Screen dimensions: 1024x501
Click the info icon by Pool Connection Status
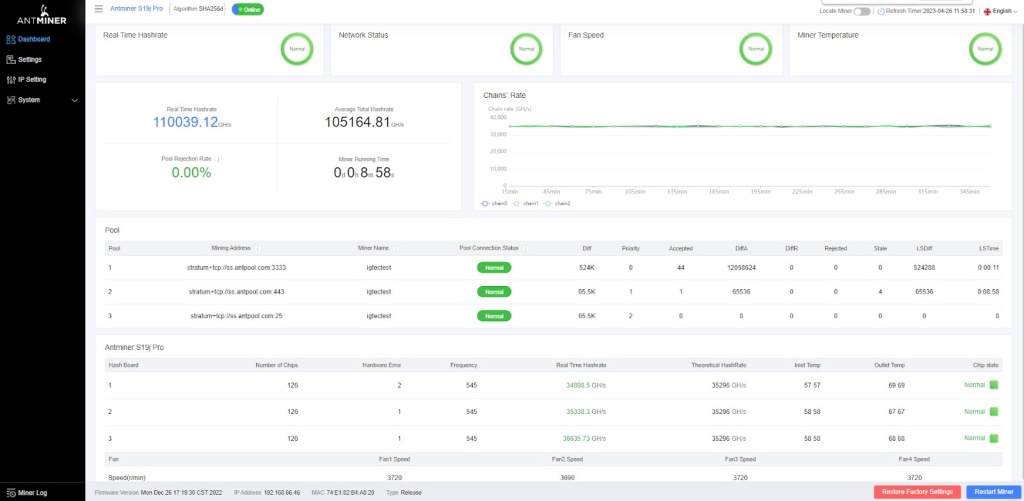[525, 249]
